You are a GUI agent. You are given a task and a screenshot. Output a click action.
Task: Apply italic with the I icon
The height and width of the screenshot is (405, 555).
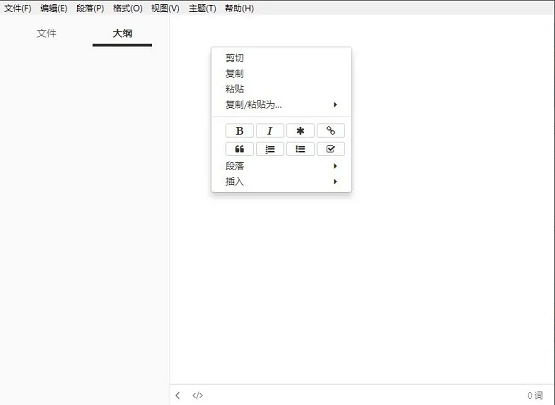270,131
